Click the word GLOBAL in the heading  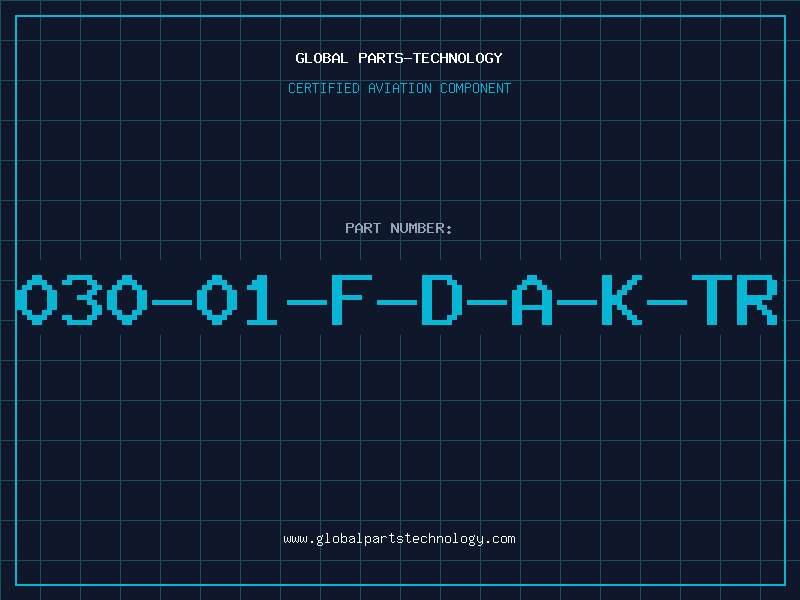click(x=322, y=58)
